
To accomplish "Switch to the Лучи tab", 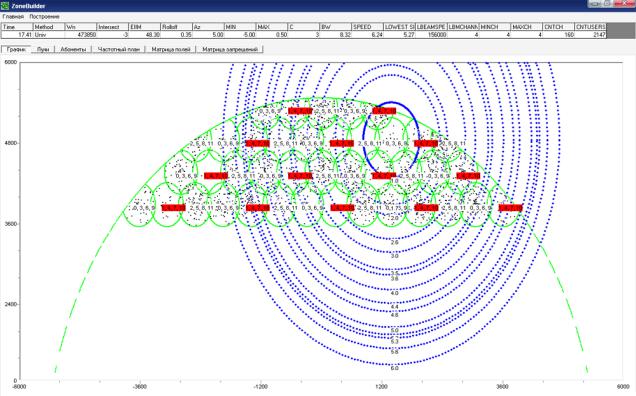I will pos(43,49).
